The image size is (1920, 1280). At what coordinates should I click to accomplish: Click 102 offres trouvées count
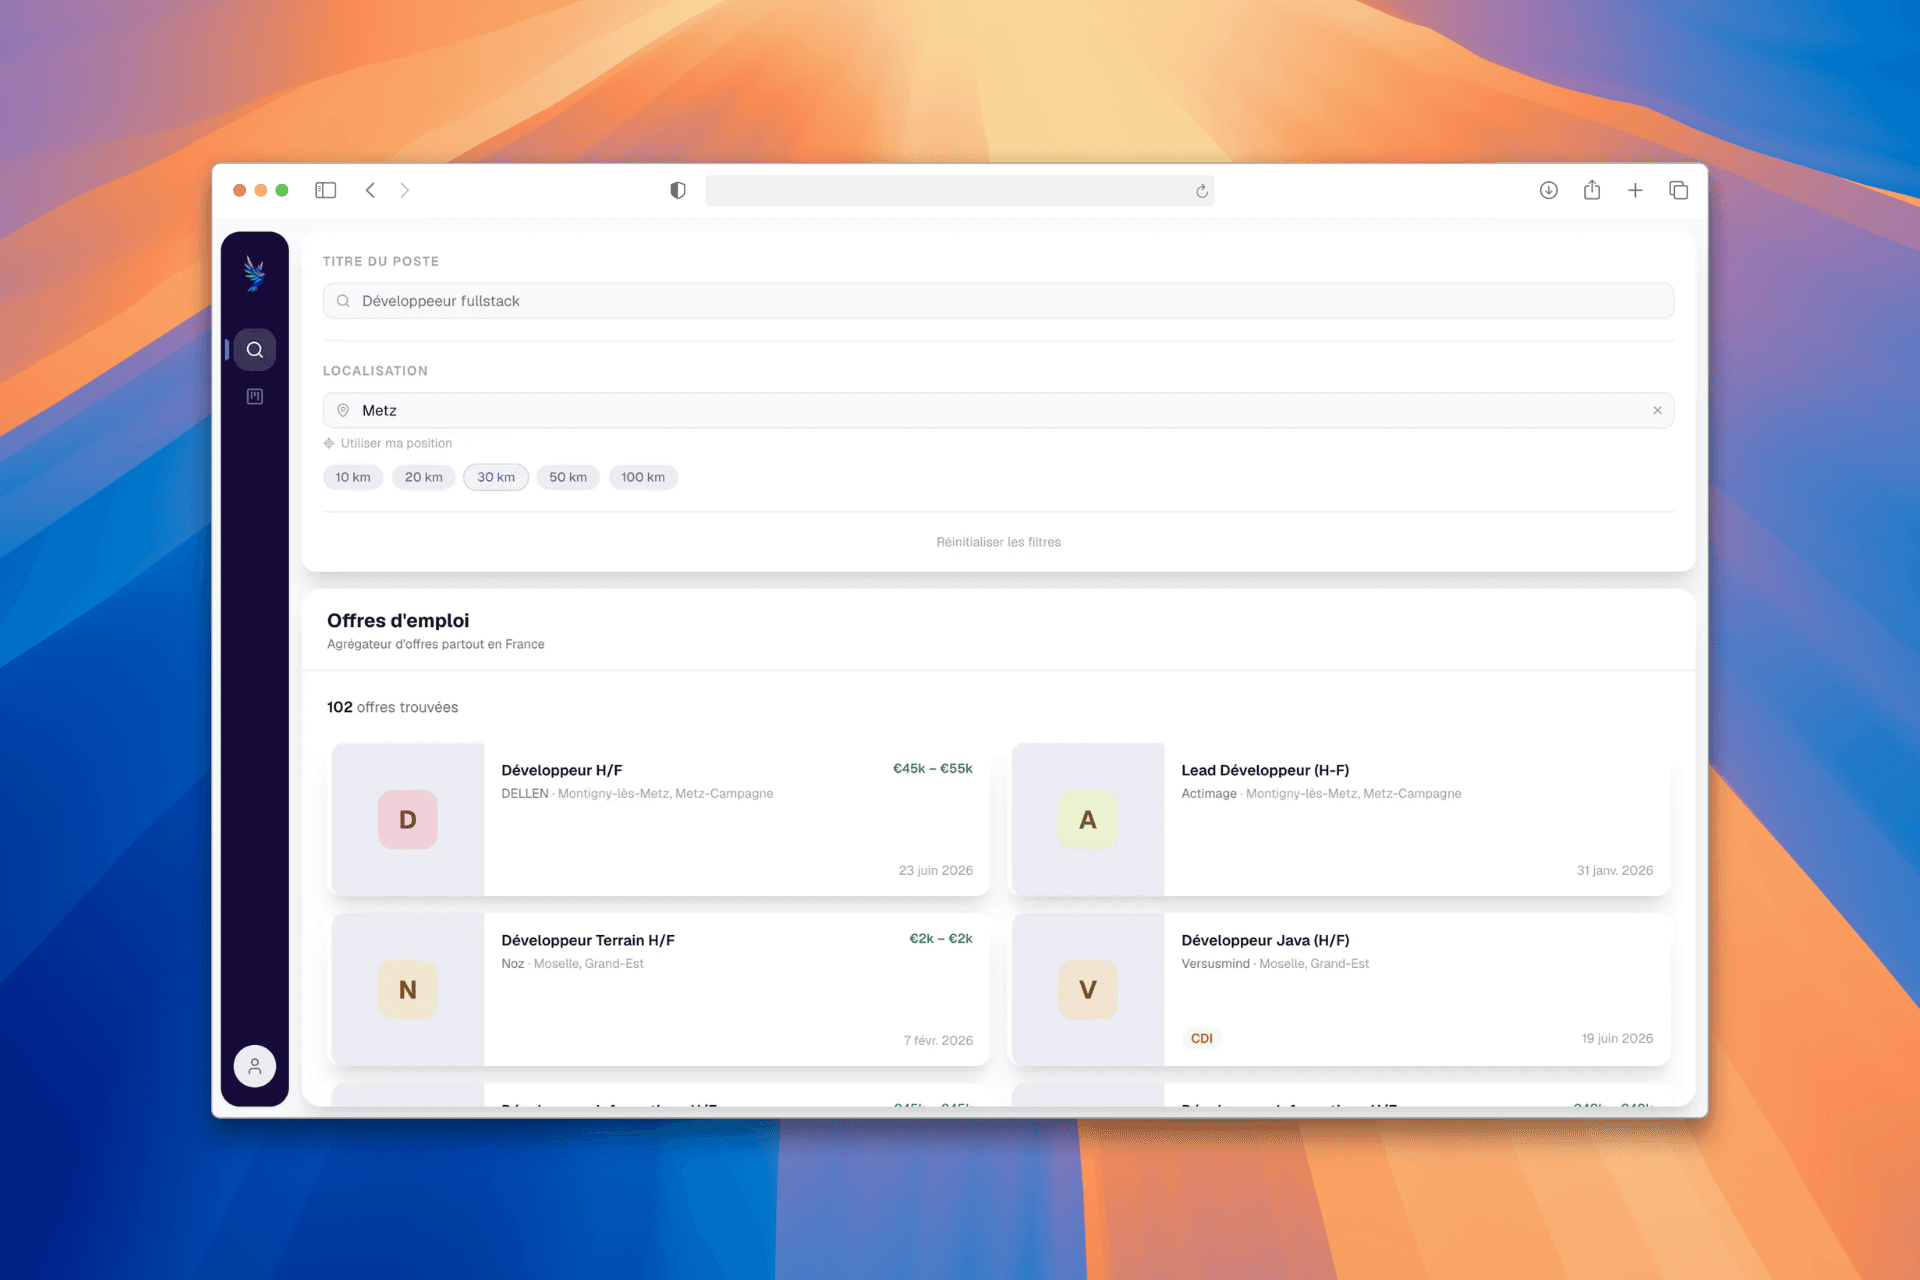[x=392, y=707]
